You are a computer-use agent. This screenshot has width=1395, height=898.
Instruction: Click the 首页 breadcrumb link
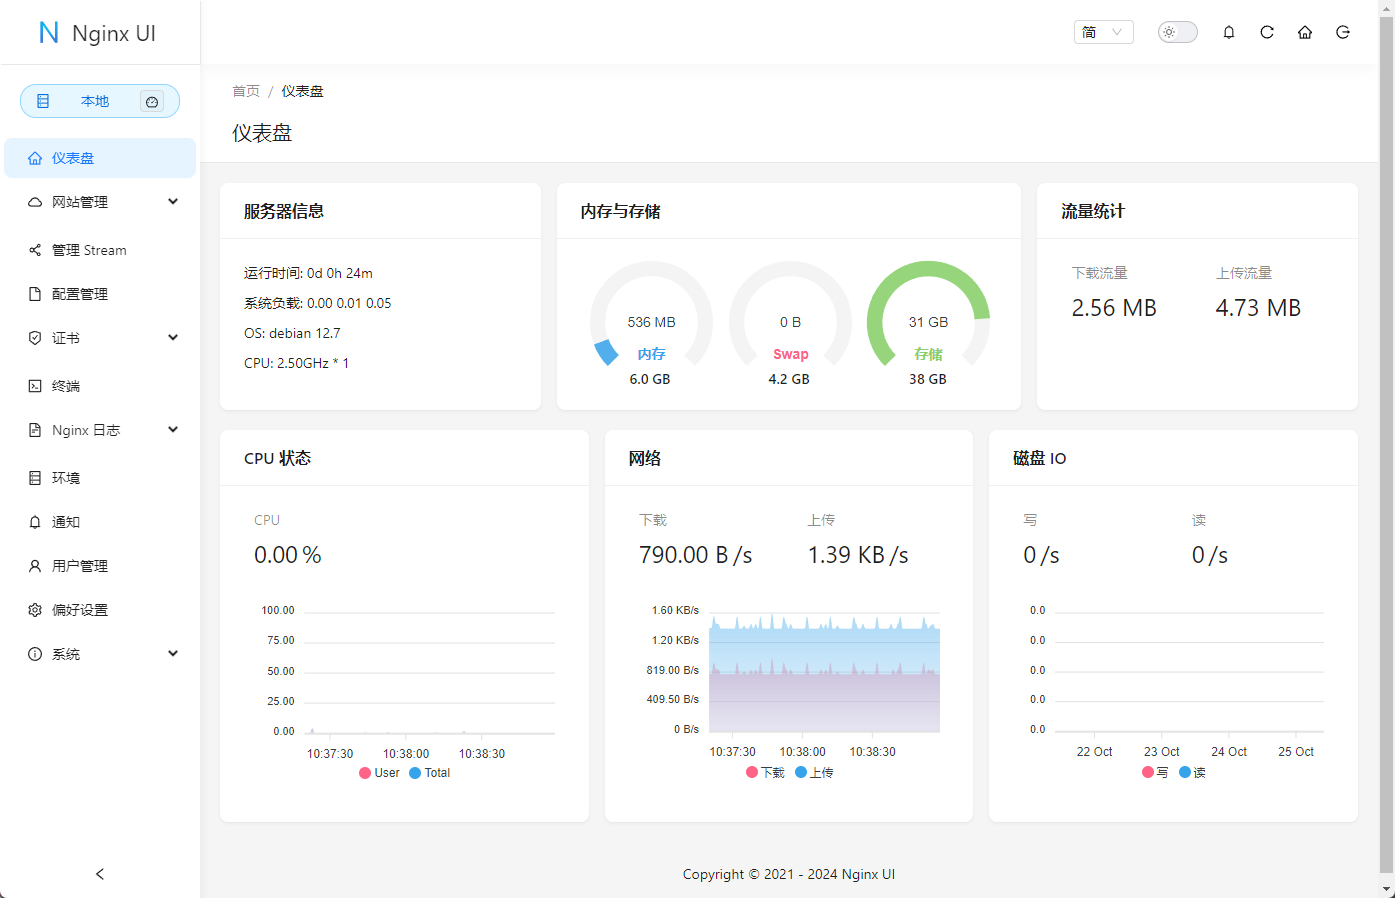pos(246,91)
